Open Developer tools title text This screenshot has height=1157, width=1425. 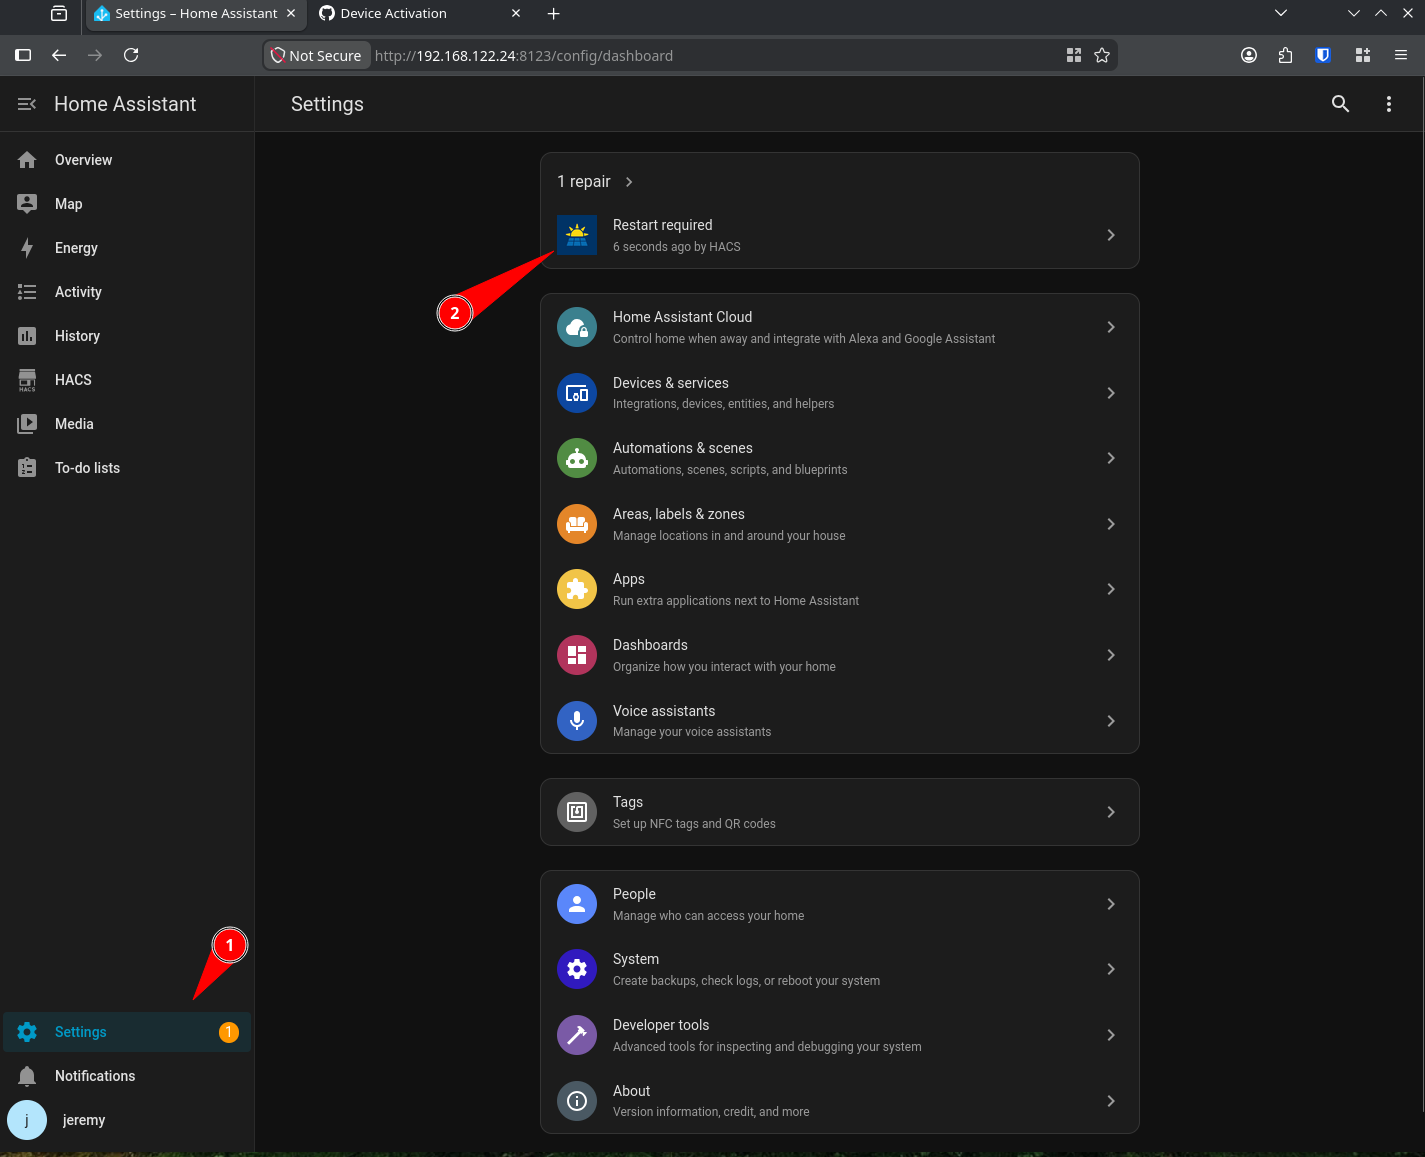(661, 1025)
